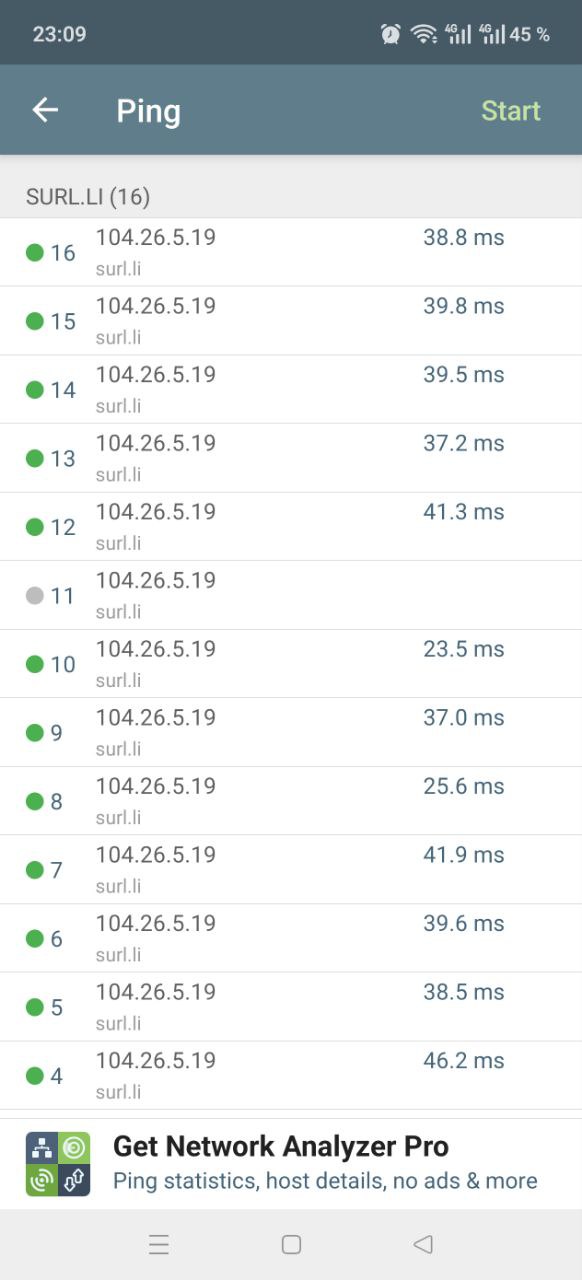This screenshot has height=1280, width=582.
Task: Tap the Android back triangle icon
Action: pyautogui.click(x=423, y=1245)
